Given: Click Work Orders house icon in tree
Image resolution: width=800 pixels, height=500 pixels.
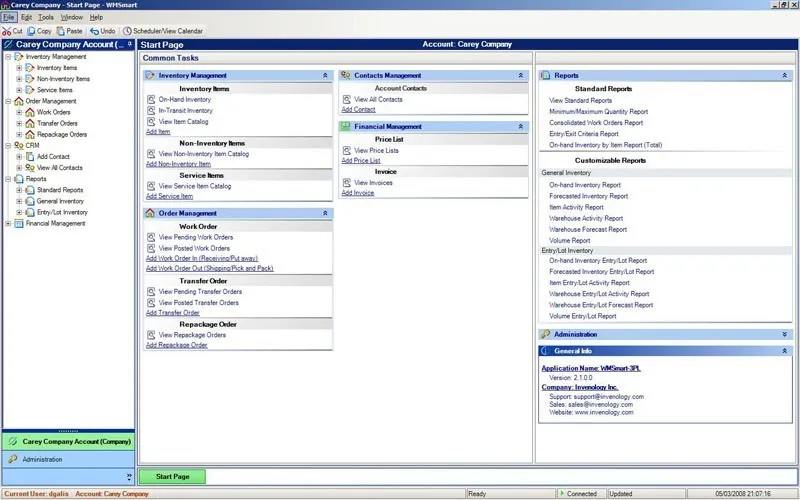Looking at the screenshot, I should [x=30, y=112].
